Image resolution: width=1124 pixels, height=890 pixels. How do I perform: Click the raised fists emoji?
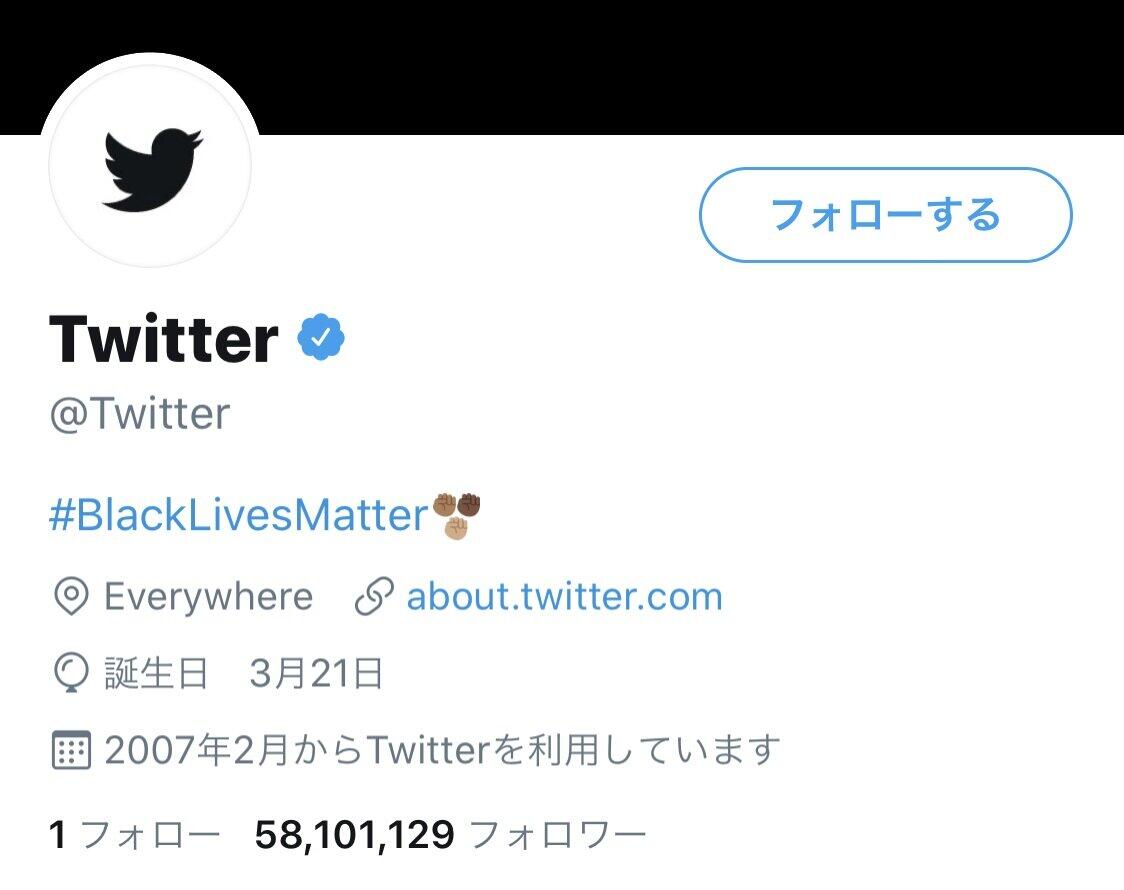click(457, 515)
